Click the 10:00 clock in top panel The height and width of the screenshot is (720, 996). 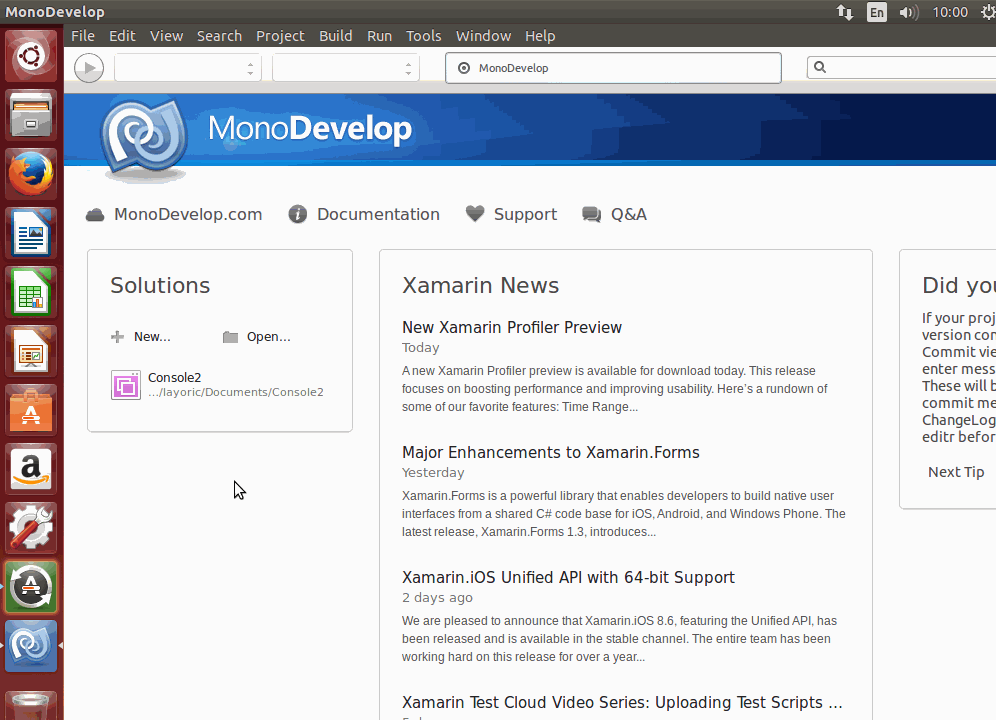(950, 12)
